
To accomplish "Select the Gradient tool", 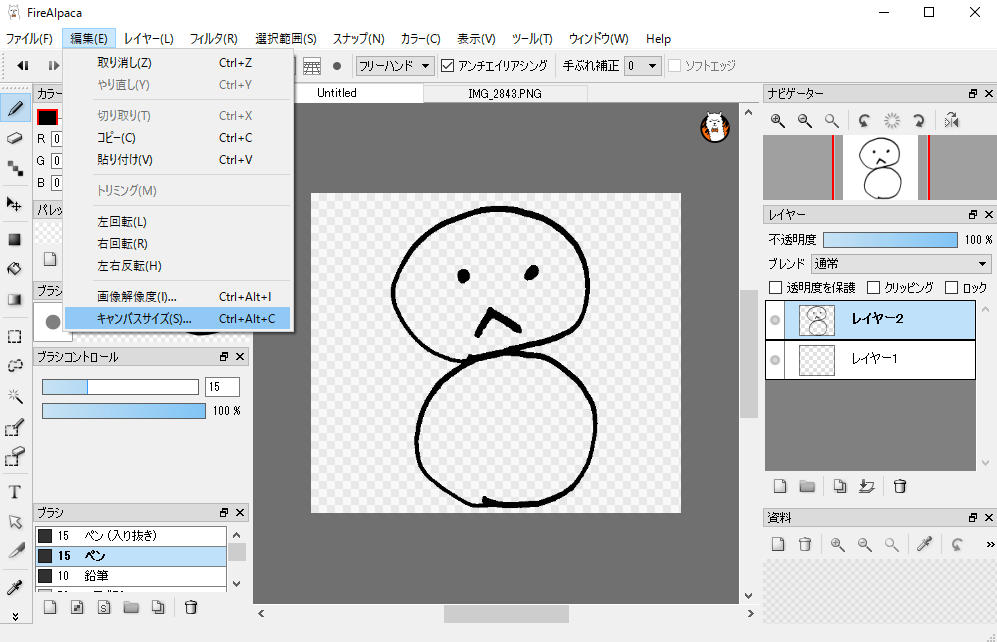I will tap(15, 299).
